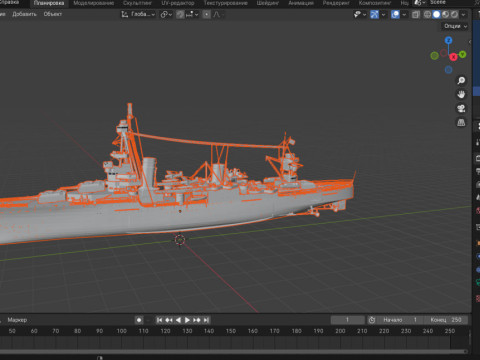
Task: Switch to wireframe viewport shading
Action: click(x=427, y=14)
